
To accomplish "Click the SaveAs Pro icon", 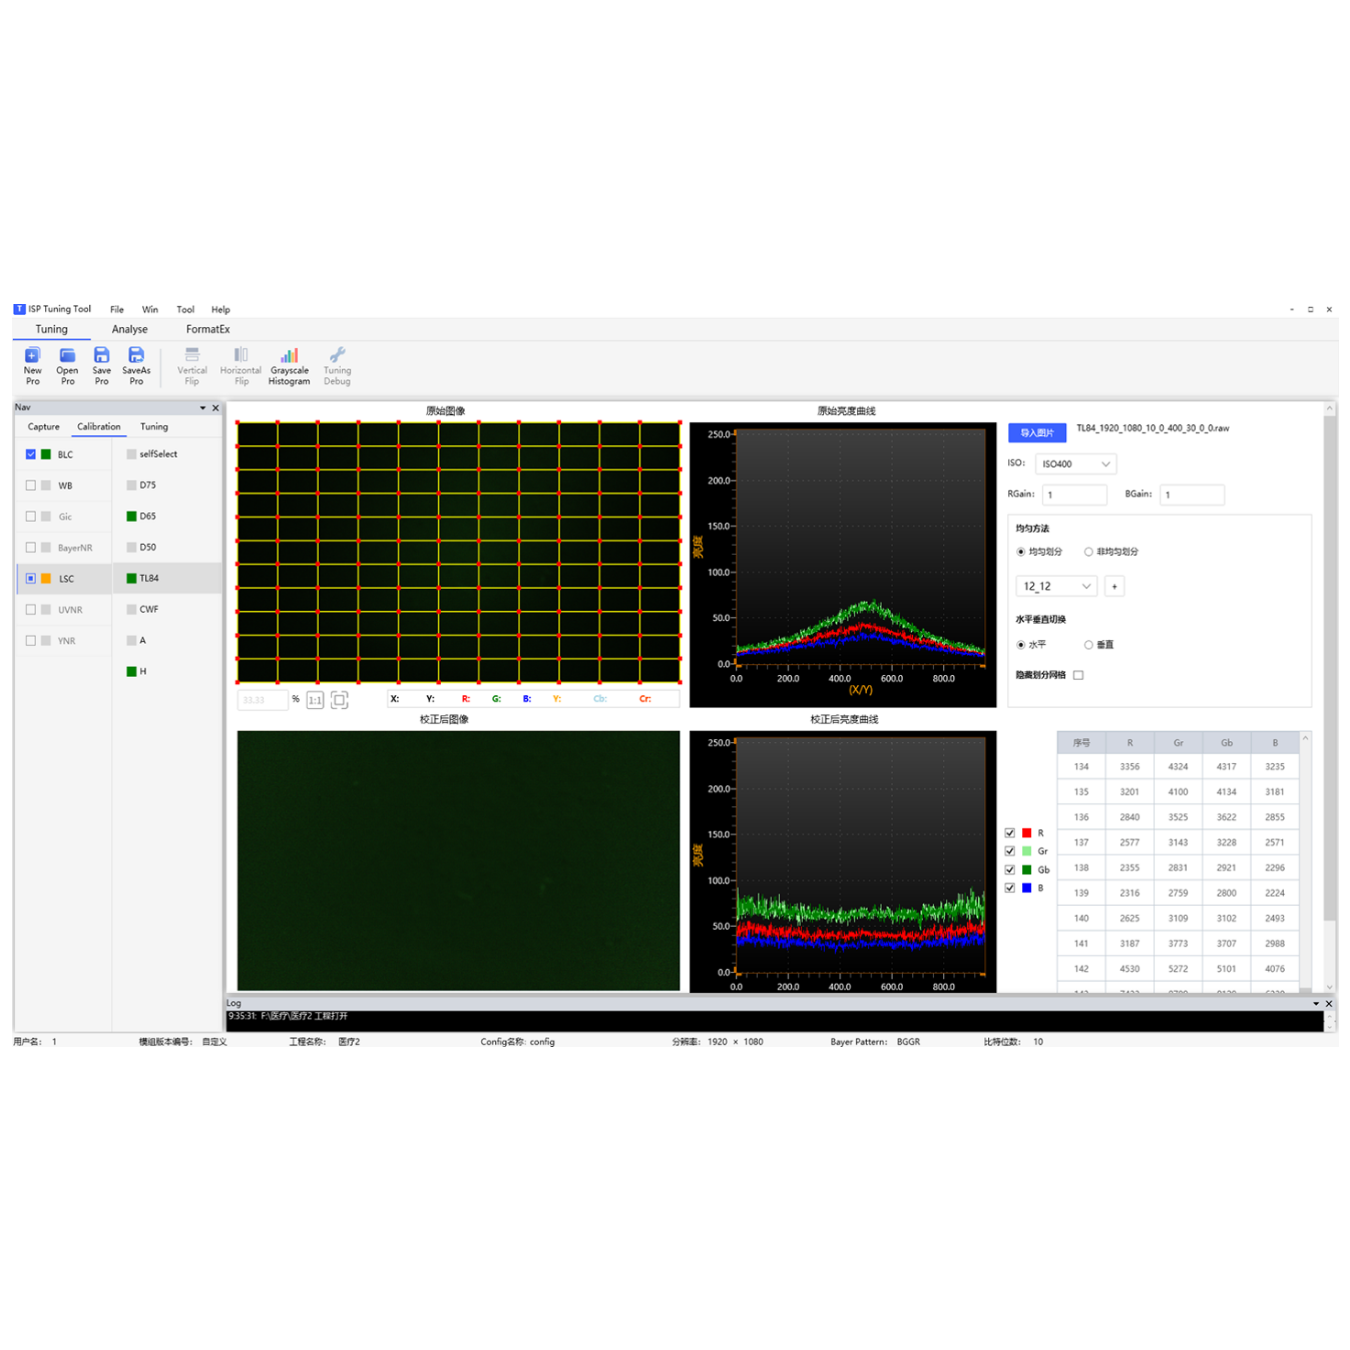I will pos(136,356).
